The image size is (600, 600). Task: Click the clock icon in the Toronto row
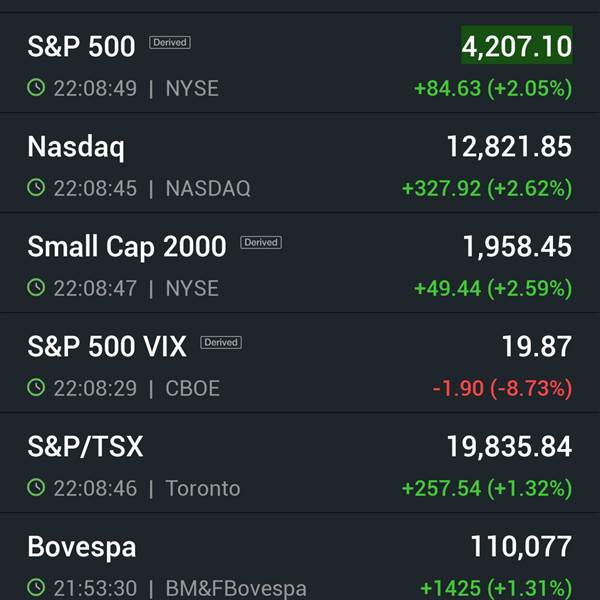click(x=36, y=488)
